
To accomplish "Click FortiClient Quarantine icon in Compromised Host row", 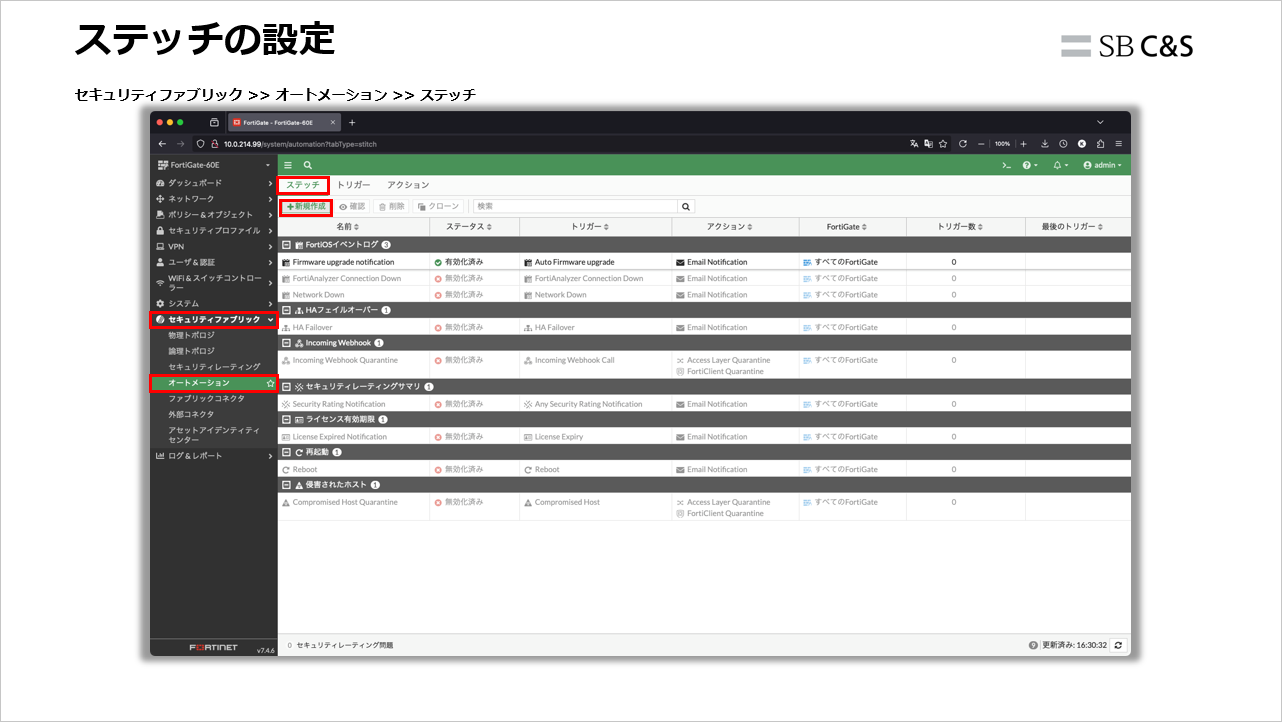I will [x=680, y=513].
